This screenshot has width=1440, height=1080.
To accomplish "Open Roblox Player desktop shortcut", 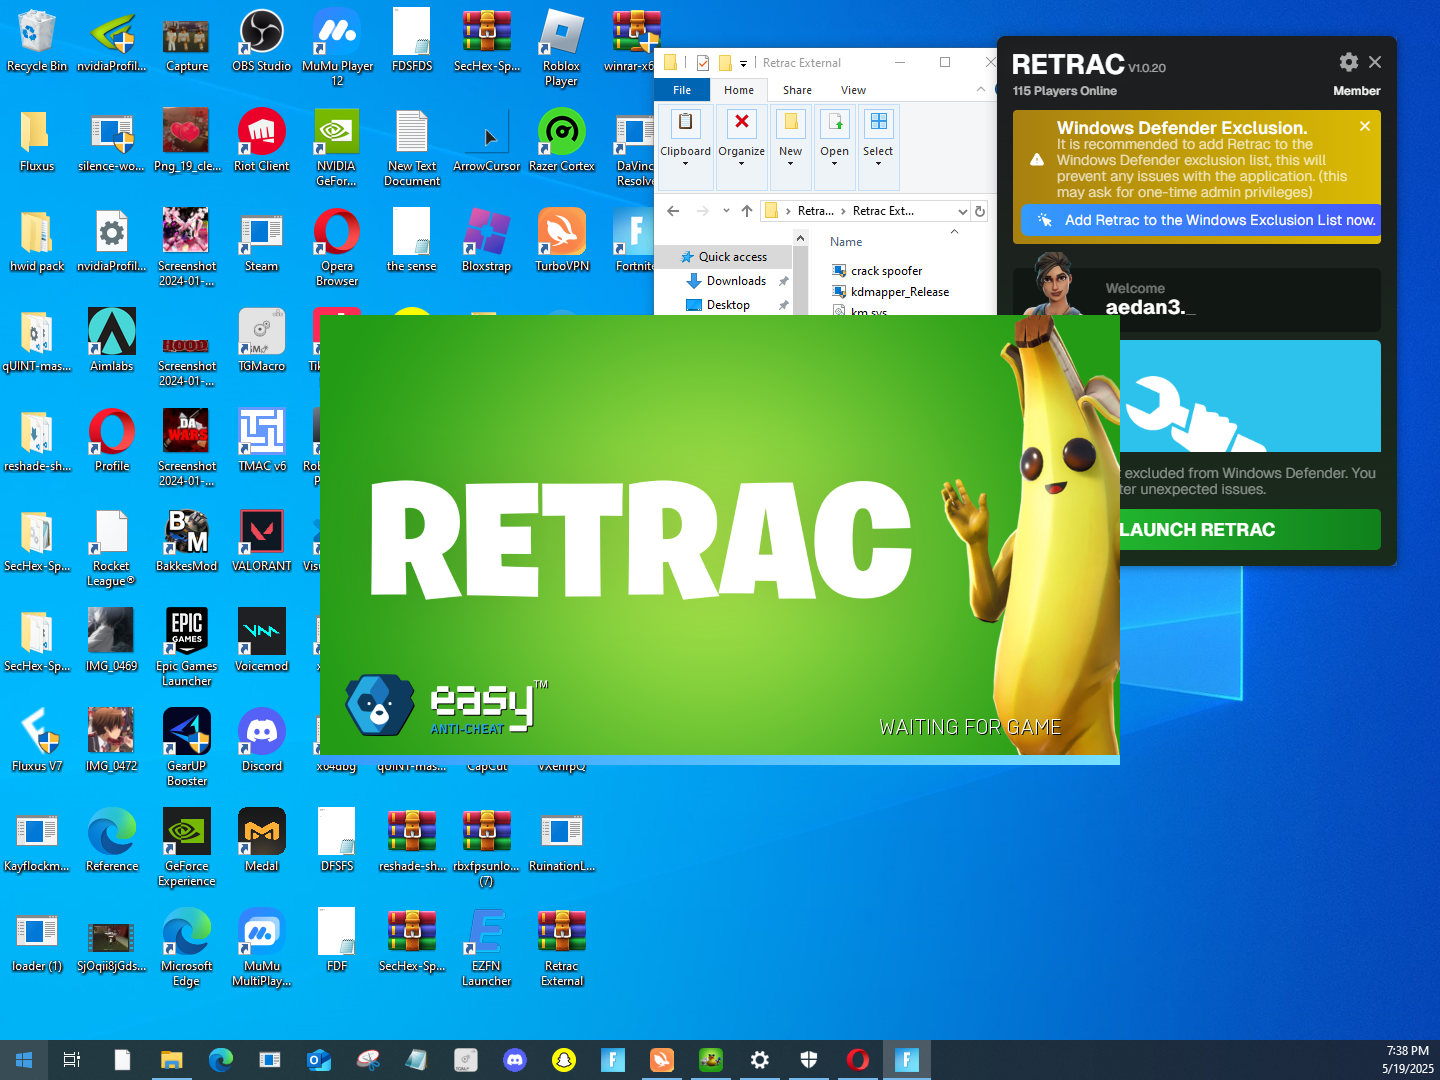I will [562, 48].
